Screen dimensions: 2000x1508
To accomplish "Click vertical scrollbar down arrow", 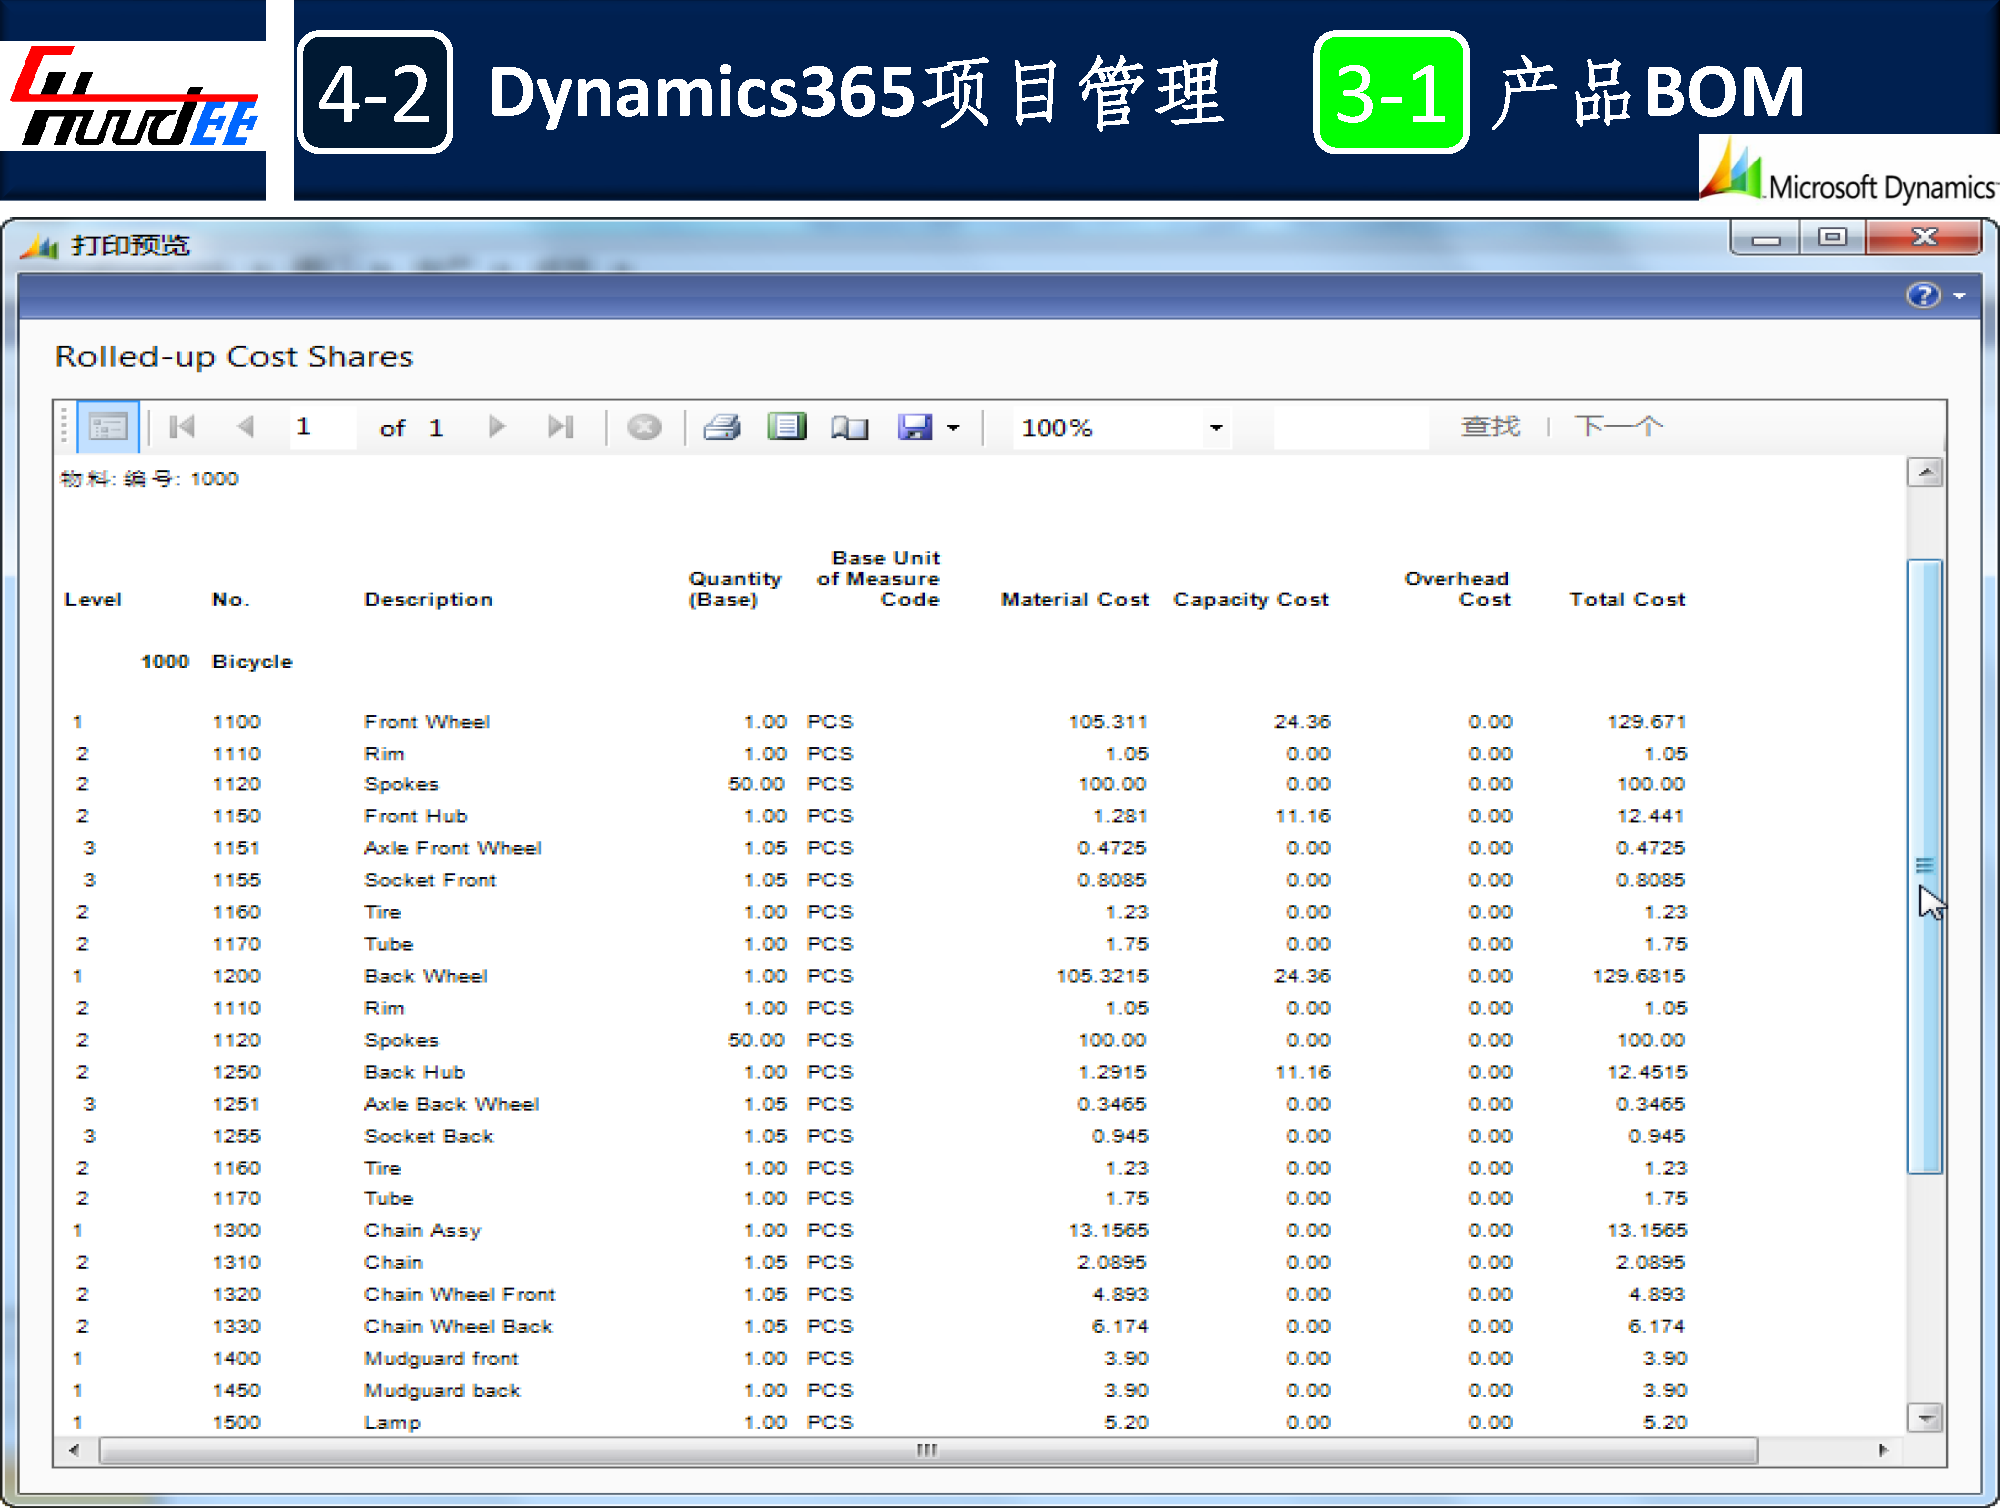I will 1924,1416.
